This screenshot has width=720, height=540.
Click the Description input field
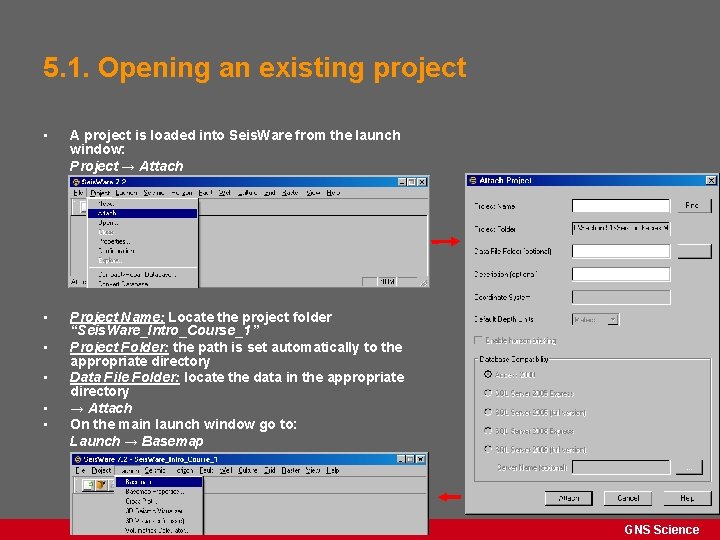click(621, 274)
